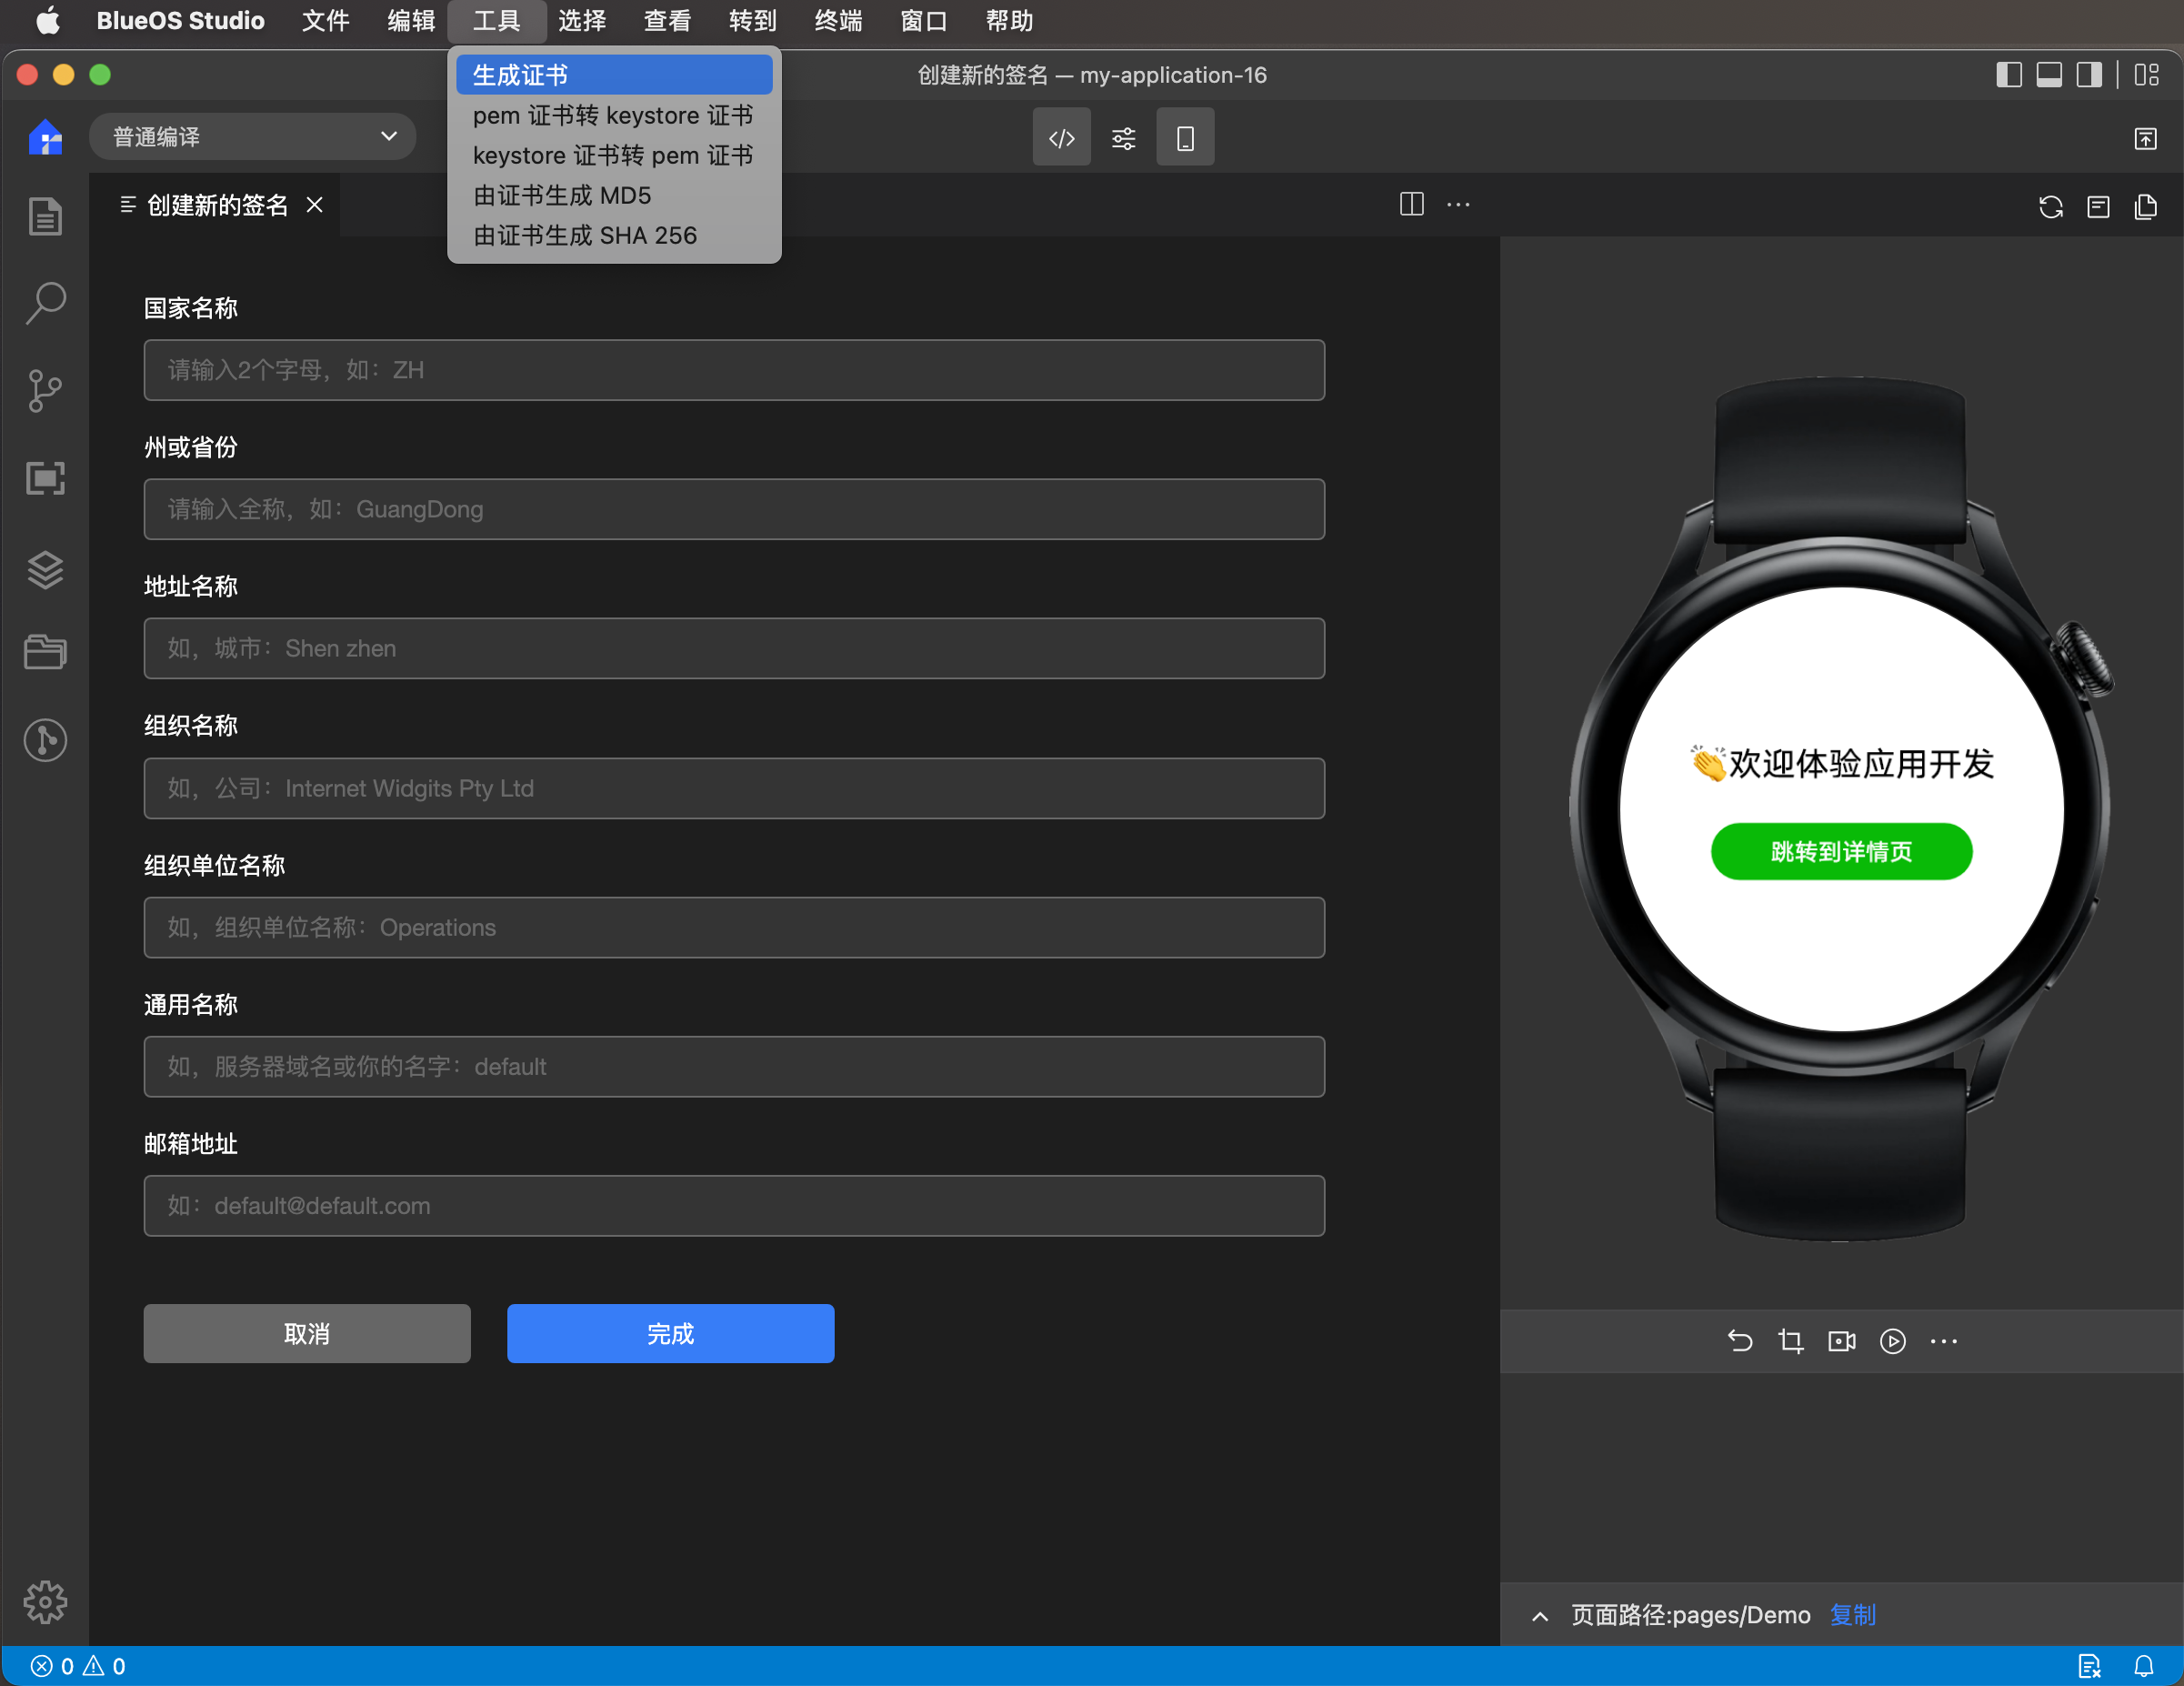Select pem 证书转 keystore 证书
This screenshot has width=2184, height=1686.
tap(614, 115)
